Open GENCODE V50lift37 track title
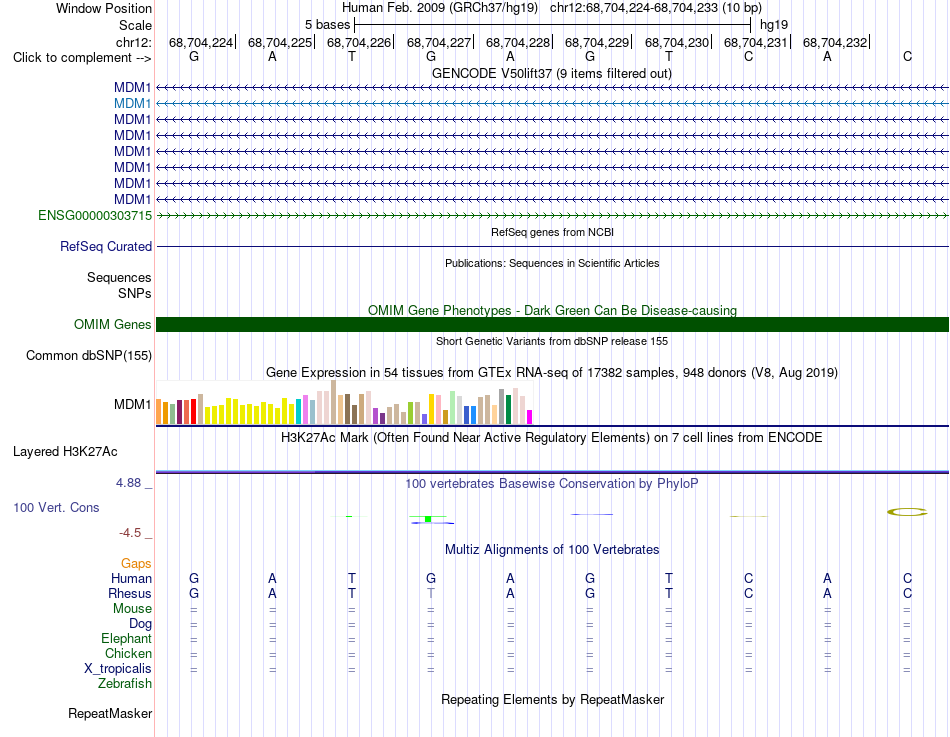The height and width of the screenshot is (737, 950). [551, 73]
